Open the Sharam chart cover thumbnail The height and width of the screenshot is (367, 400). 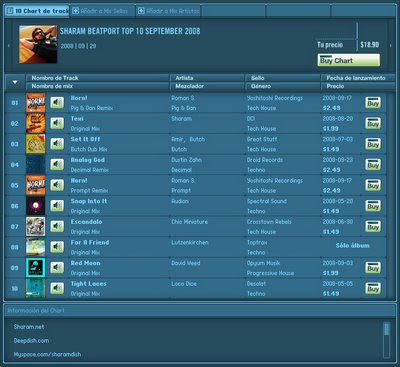[x=38, y=44]
